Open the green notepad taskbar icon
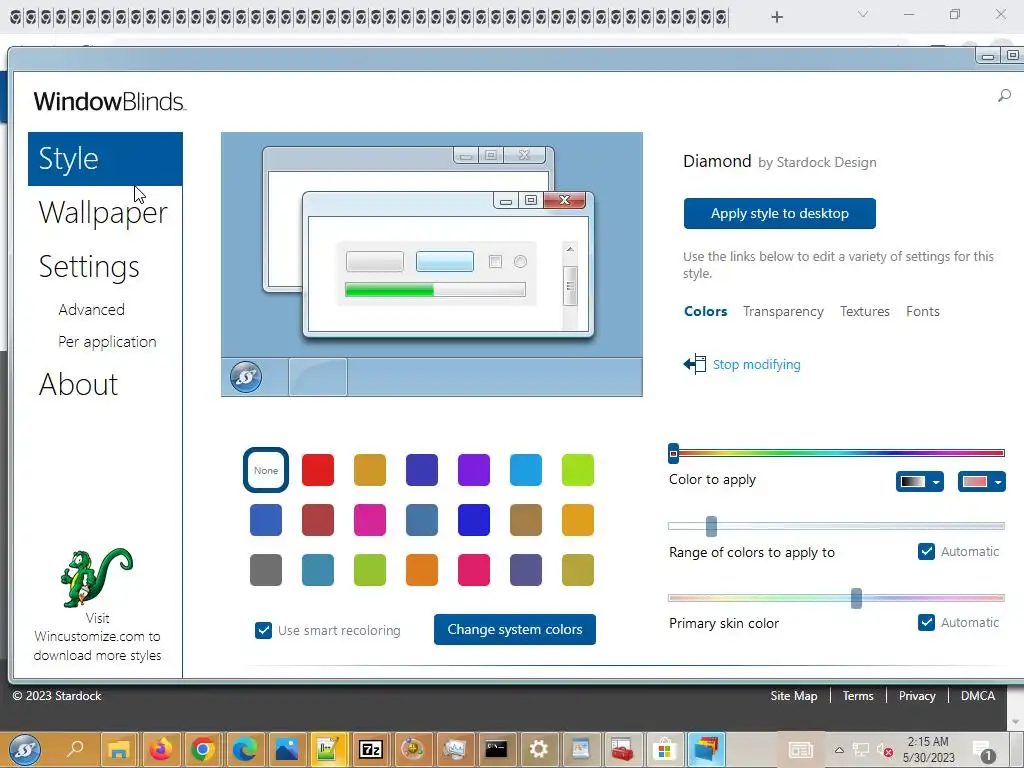1024x768 pixels. 328,750
